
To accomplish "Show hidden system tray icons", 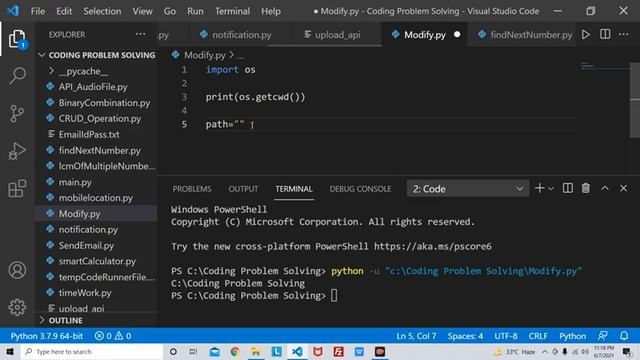I will 545,351.
